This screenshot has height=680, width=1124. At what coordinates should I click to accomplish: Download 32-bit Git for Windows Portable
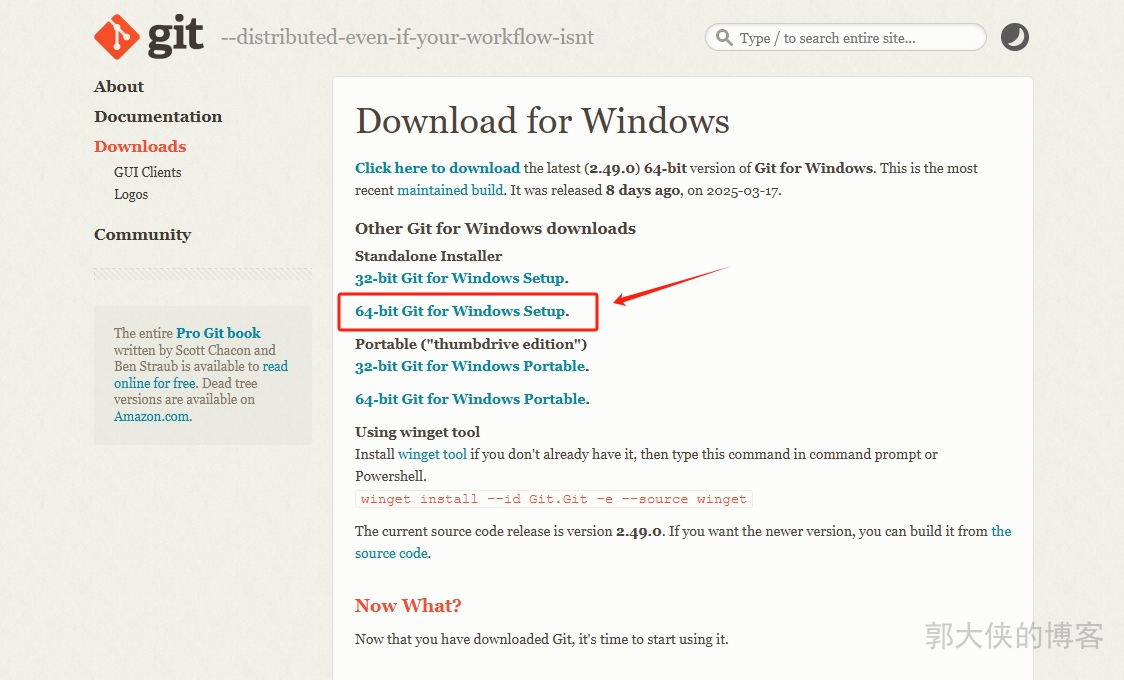click(x=470, y=366)
